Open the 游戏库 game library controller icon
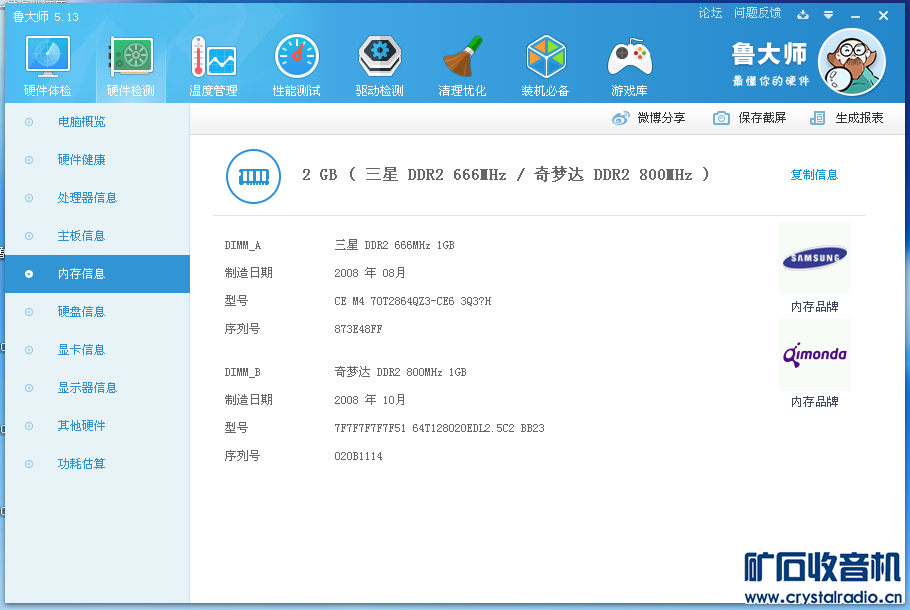This screenshot has height=610, width=910. tap(629, 60)
